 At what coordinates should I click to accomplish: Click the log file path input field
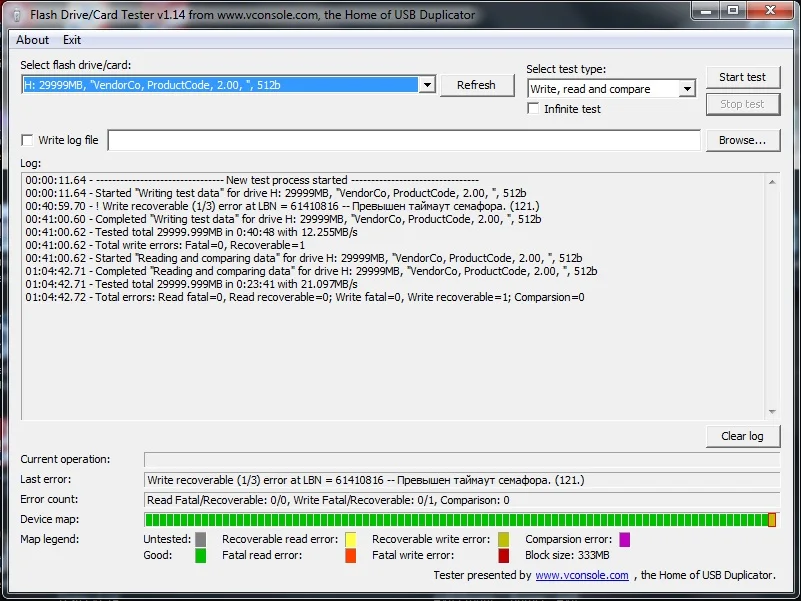[x=404, y=140]
